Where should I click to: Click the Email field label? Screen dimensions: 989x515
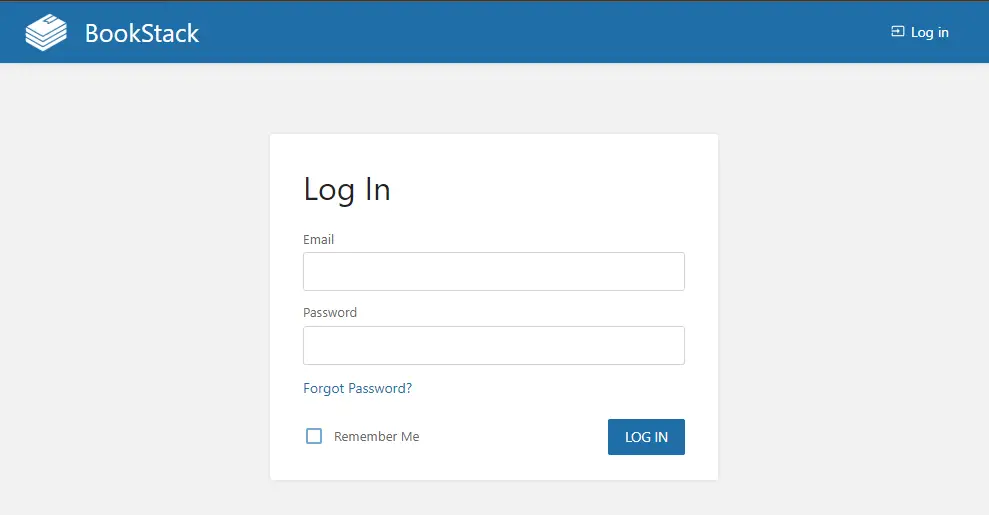(x=319, y=240)
